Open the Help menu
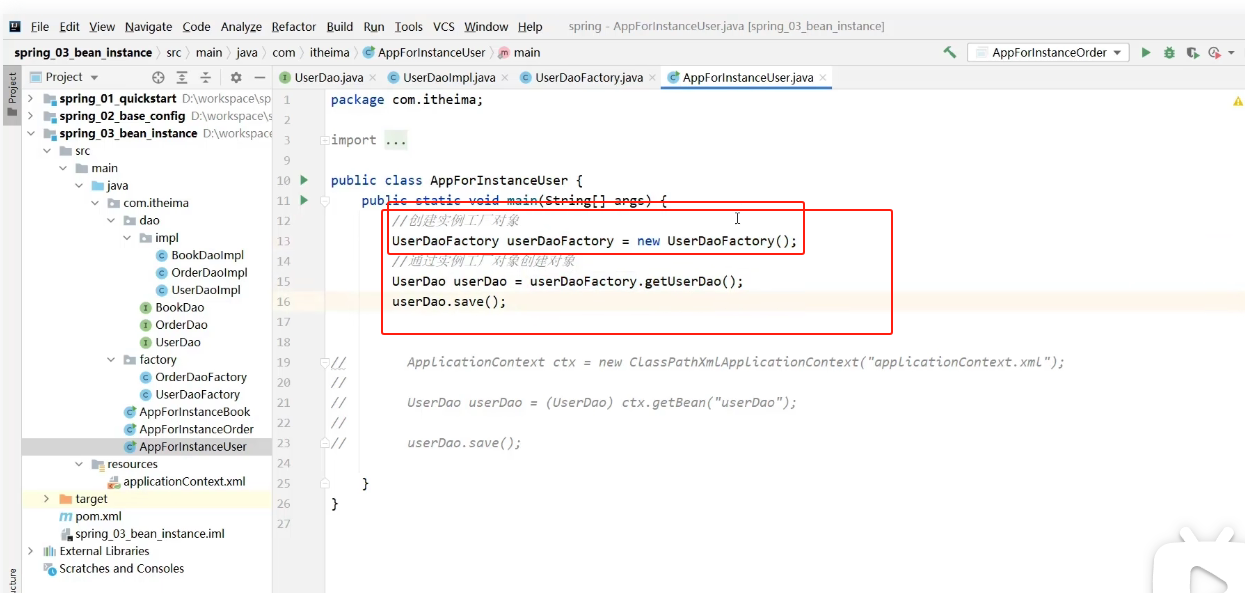This screenshot has height=593, width=1245. pos(530,27)
